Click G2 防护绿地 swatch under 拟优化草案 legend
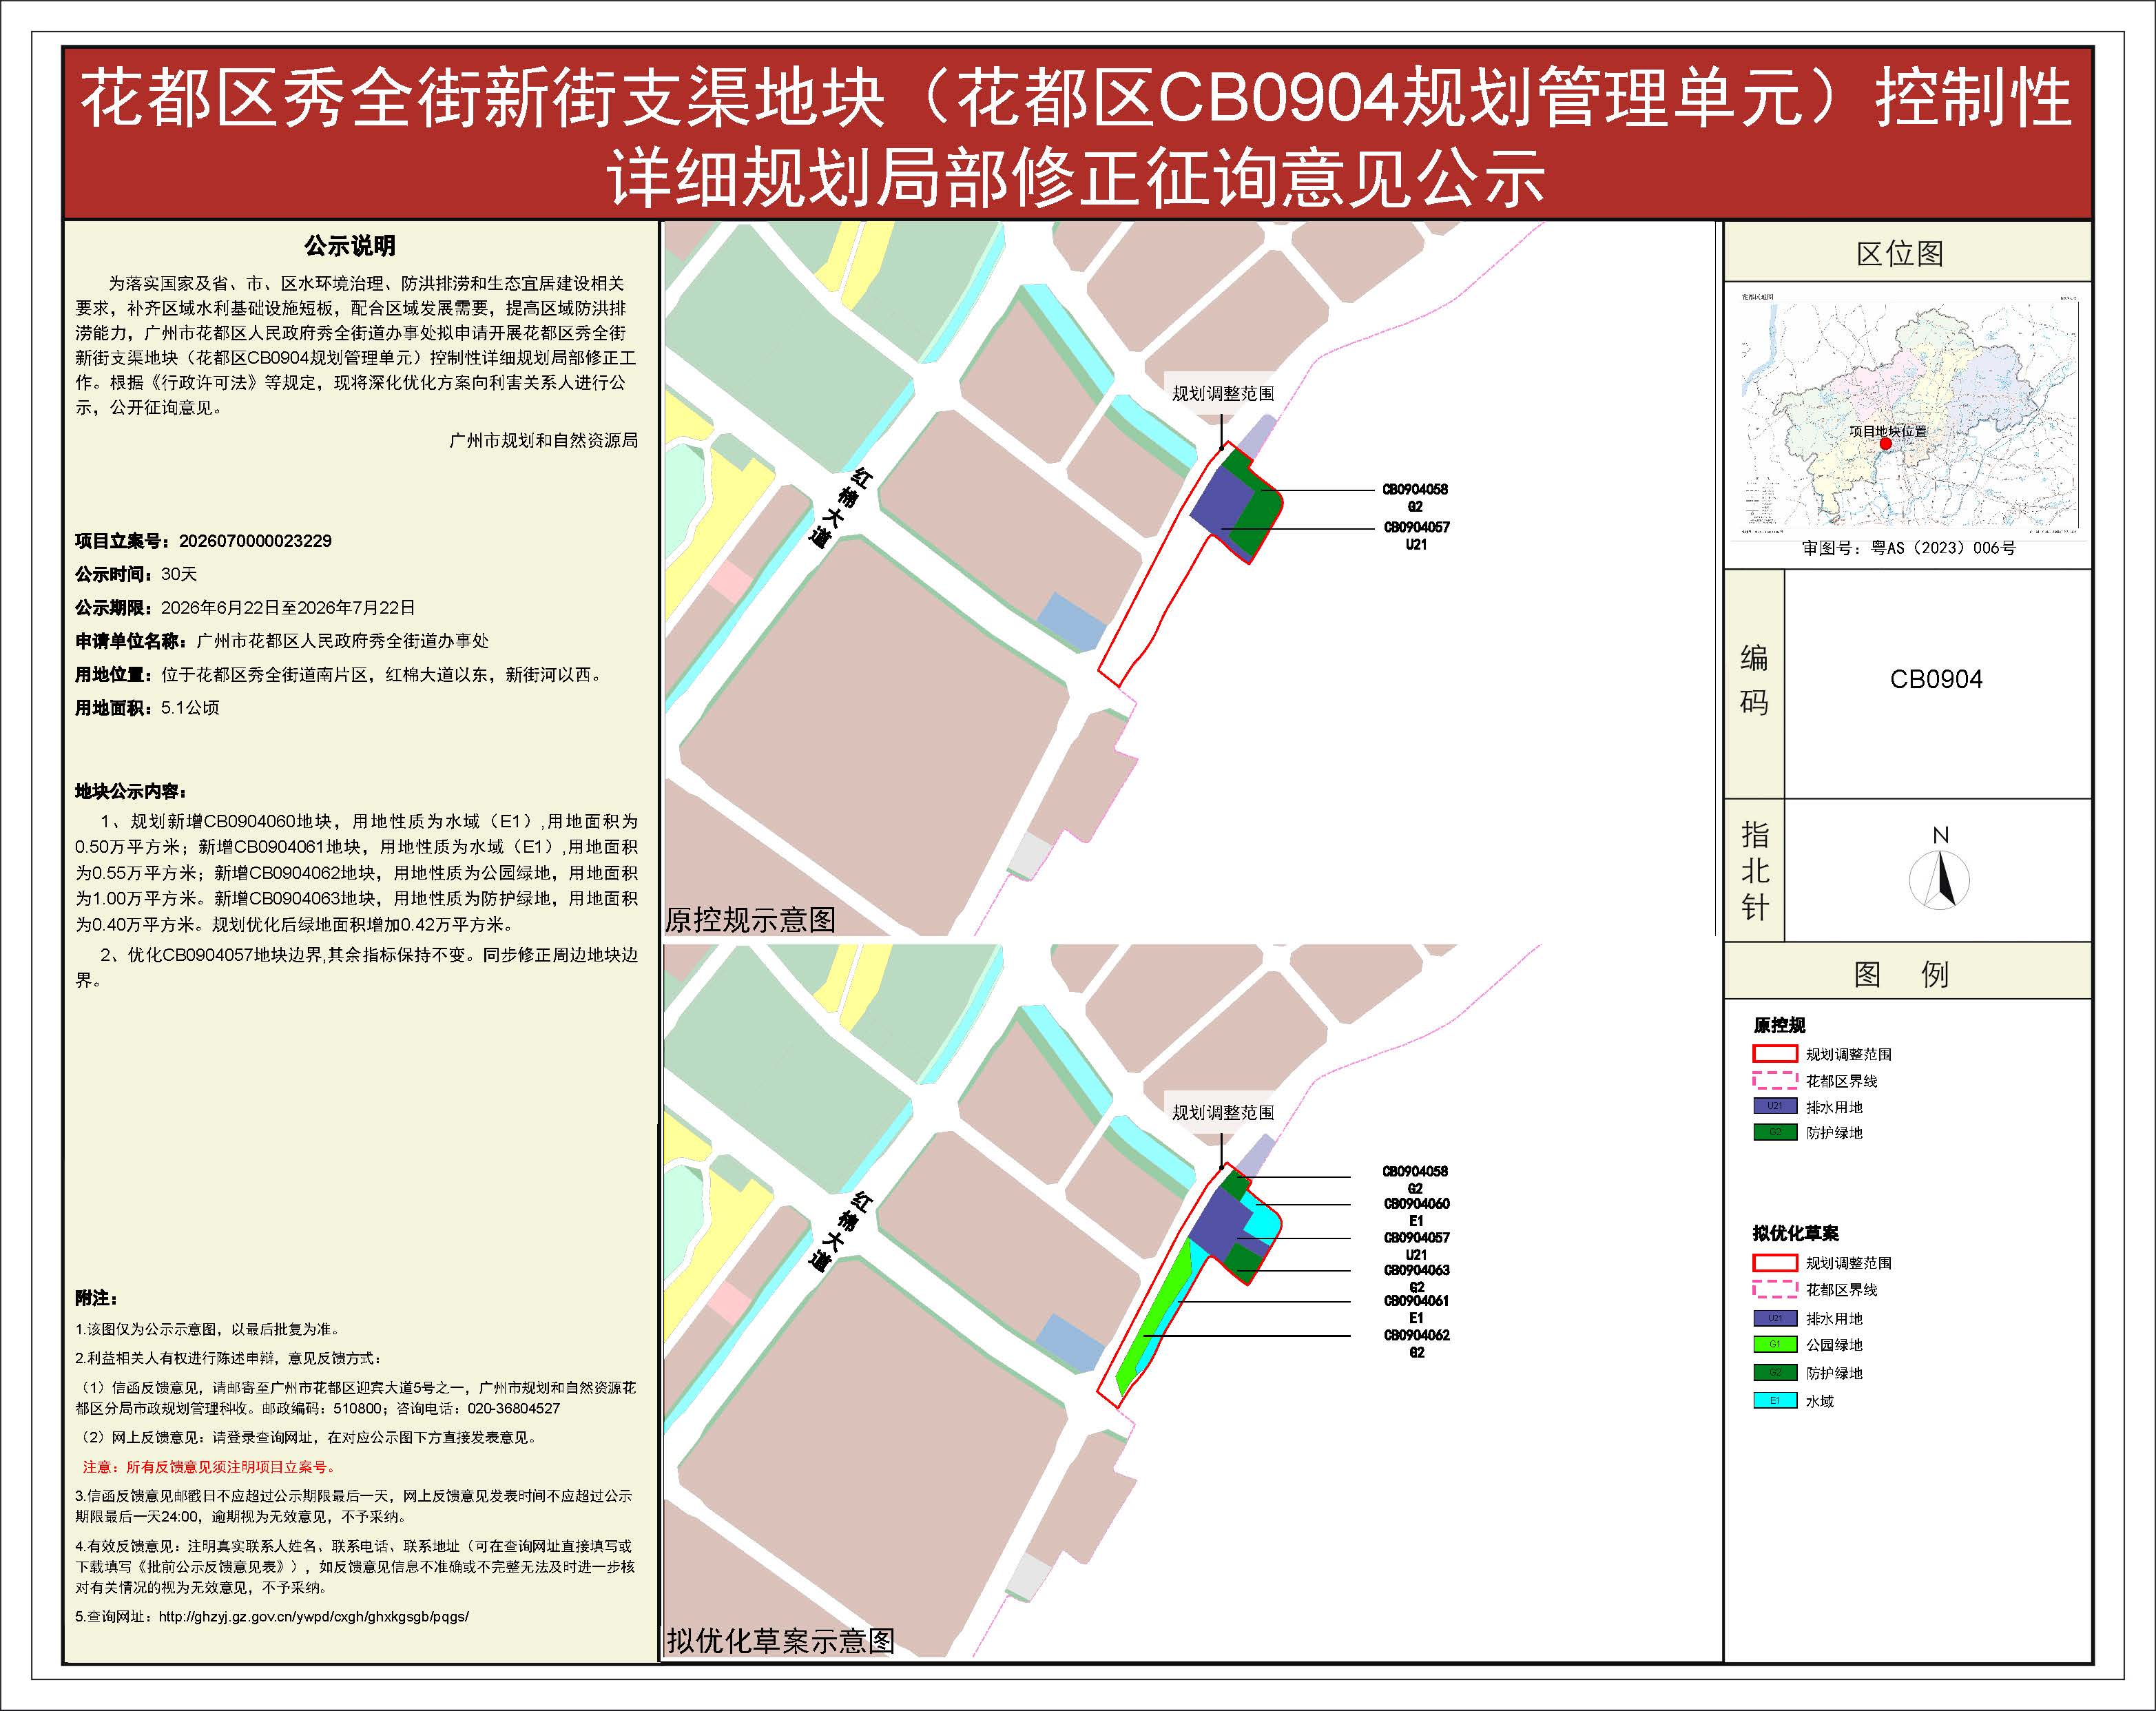 (1775, 1373)
